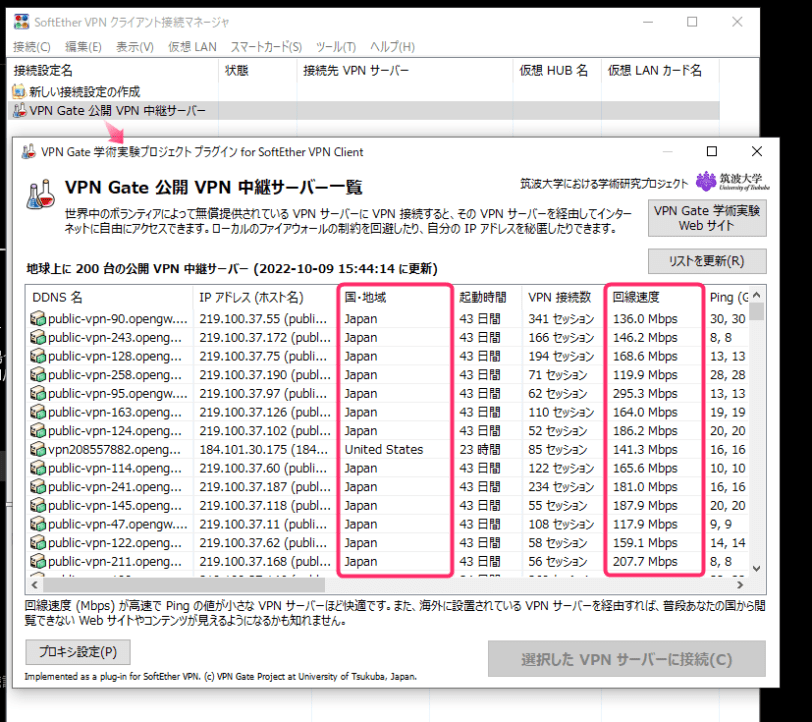Select the 207.7 Mbps speed cell
The image size is (812, 722).
(x=645, y=561)
